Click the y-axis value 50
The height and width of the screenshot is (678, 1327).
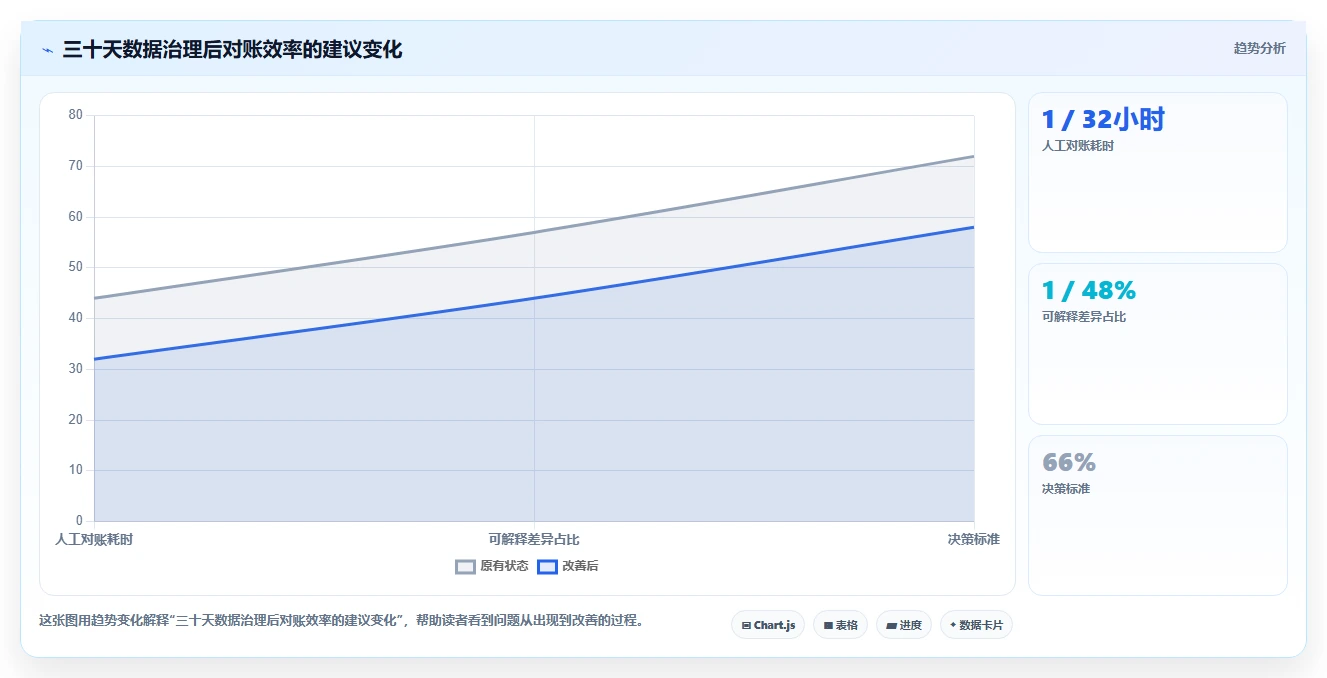pos(76,267)
